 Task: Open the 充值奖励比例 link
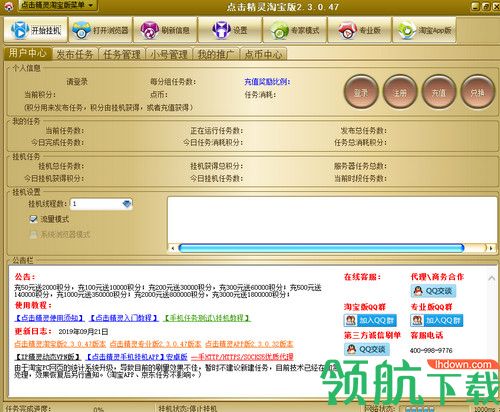[x=267, y=82]
